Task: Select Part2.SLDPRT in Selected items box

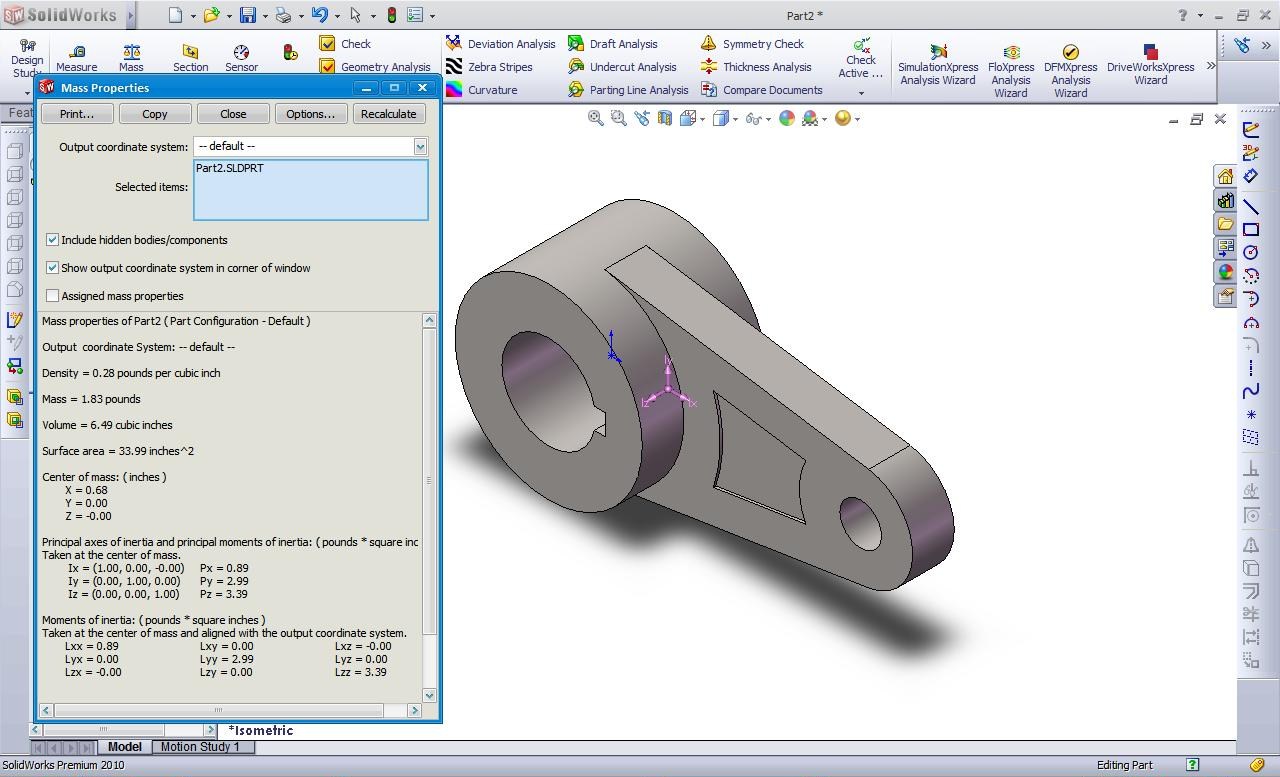Action: (230, 168)
